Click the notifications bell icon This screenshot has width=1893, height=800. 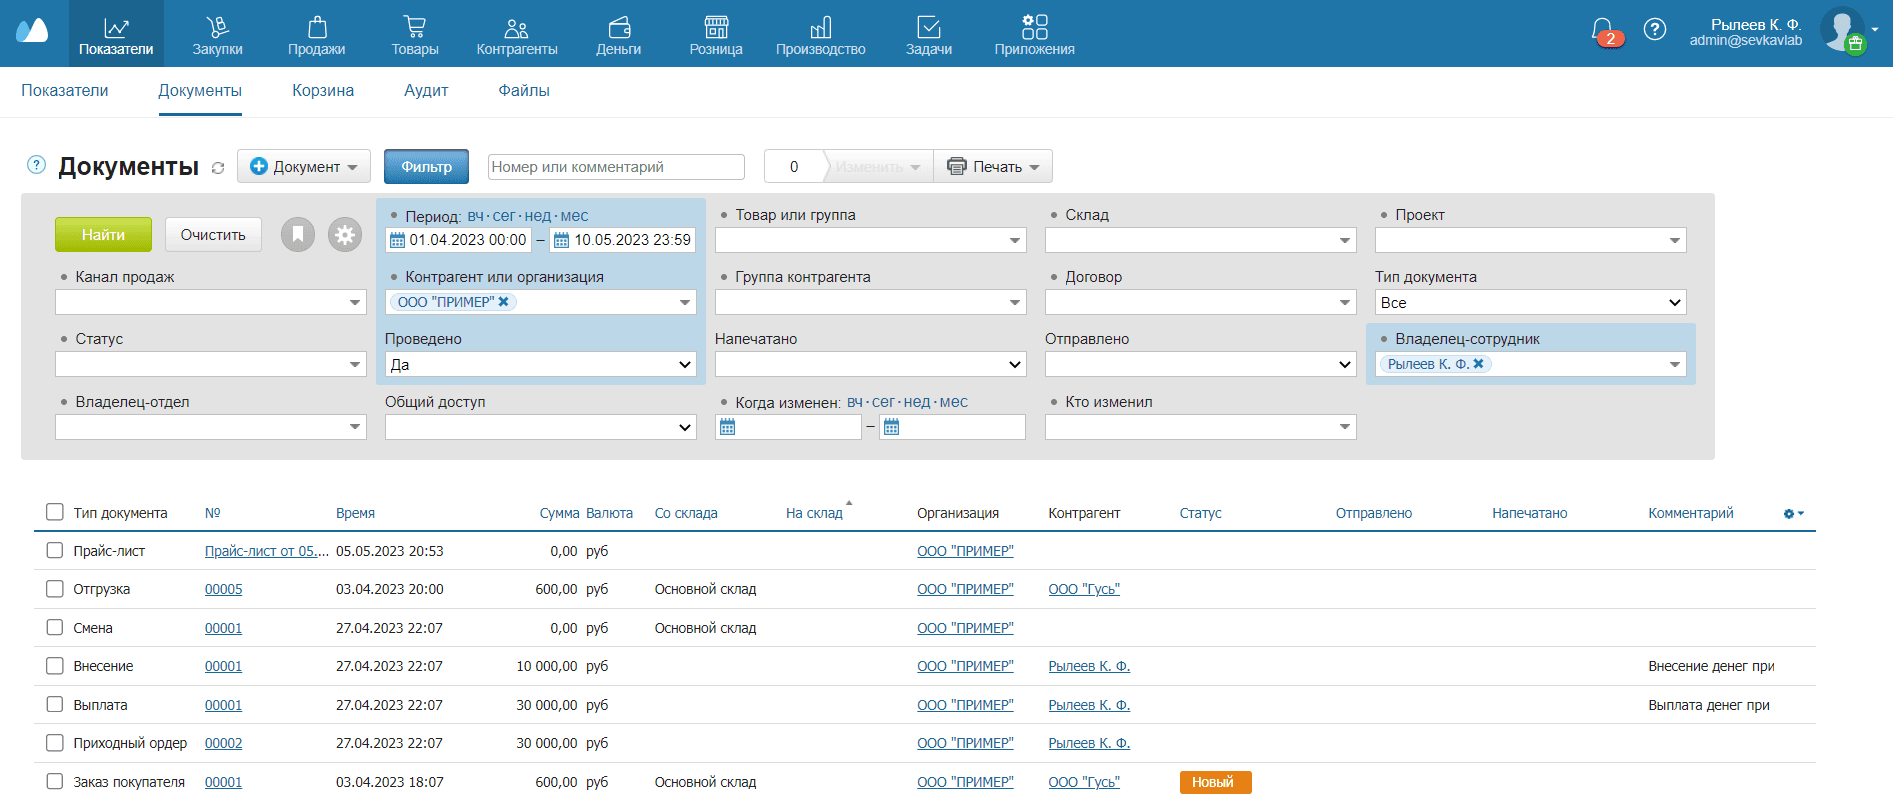pos(1603,31)
